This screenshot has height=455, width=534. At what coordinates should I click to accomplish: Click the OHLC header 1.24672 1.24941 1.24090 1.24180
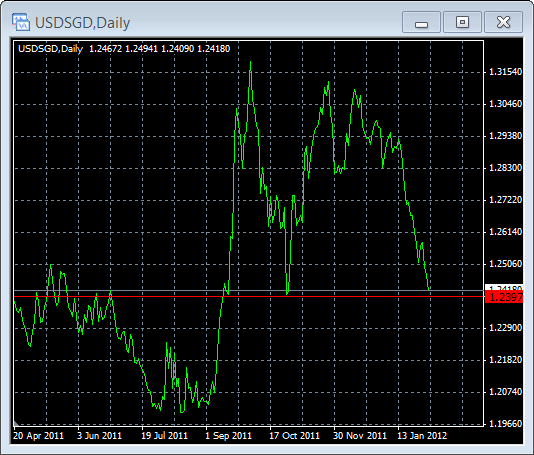point(159,49)
